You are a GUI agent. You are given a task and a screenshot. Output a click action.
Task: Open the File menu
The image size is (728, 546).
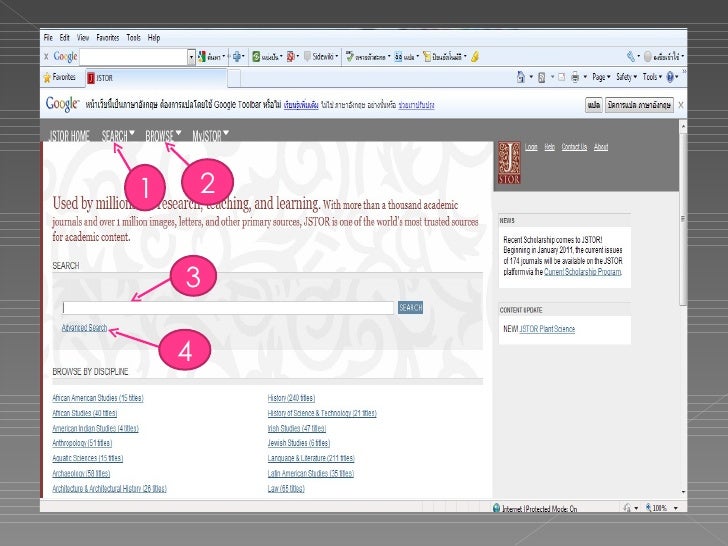(48, 38)
